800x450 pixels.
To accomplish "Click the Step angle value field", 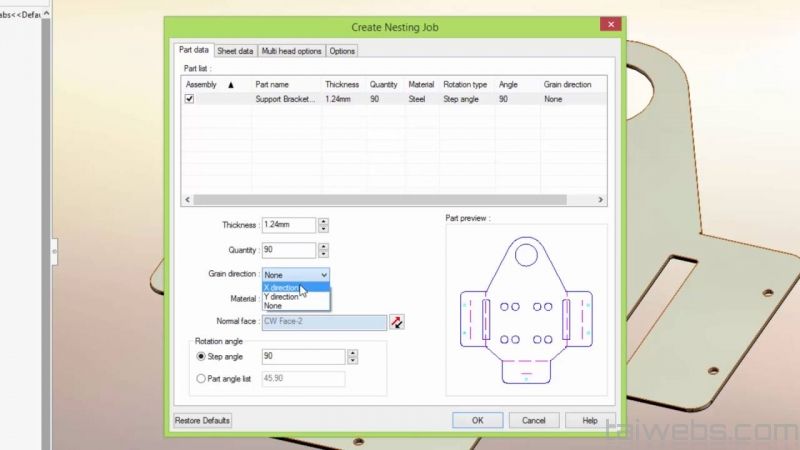I will [303, 356].
